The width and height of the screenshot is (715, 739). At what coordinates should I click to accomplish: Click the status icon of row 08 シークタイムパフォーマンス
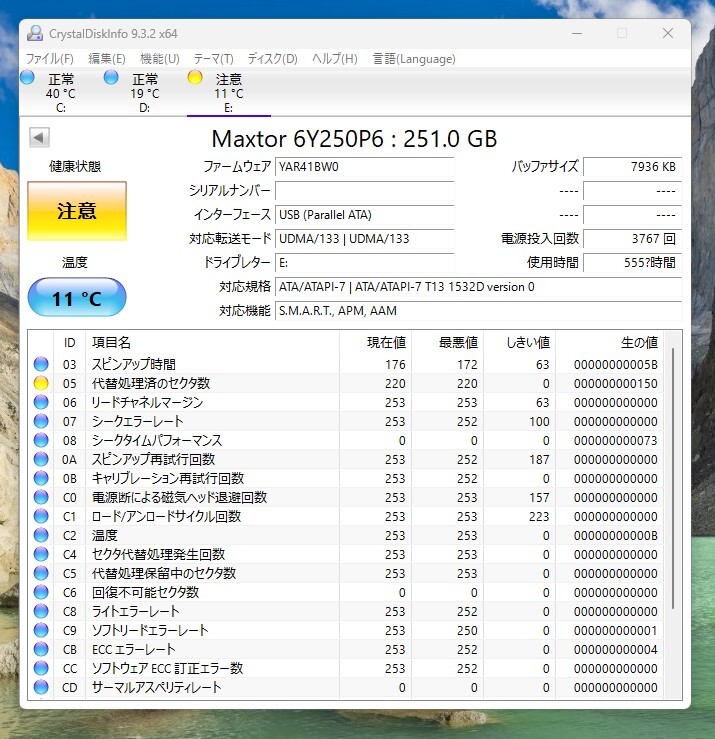tap(41, 440)
